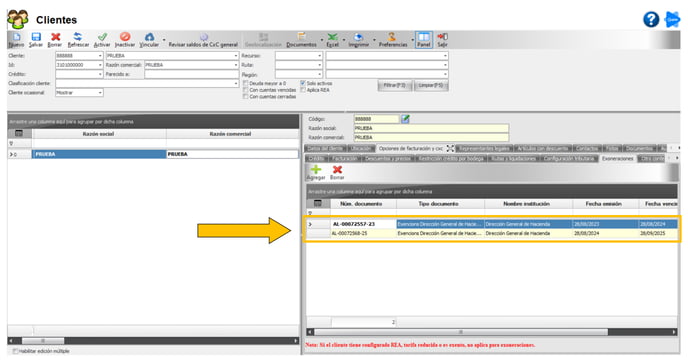
Task: Click the Inactivar toolbar icon
Action: (125, 39)
